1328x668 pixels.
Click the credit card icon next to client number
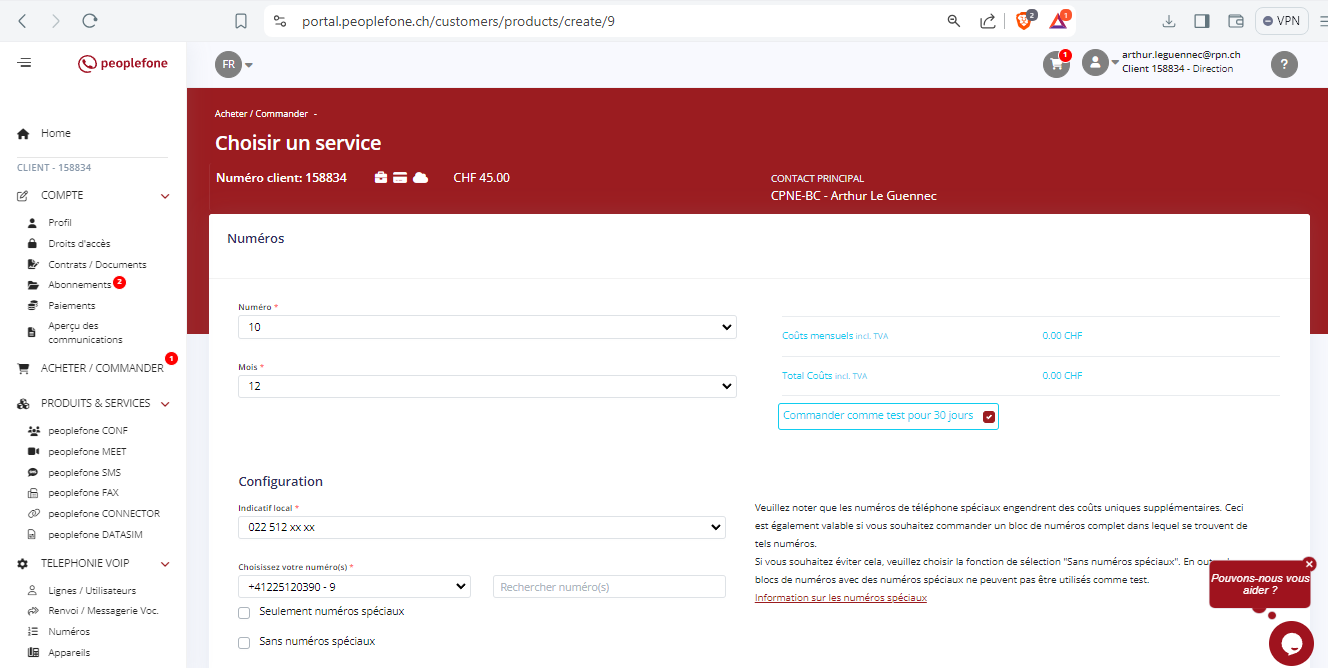click(400, 178)
